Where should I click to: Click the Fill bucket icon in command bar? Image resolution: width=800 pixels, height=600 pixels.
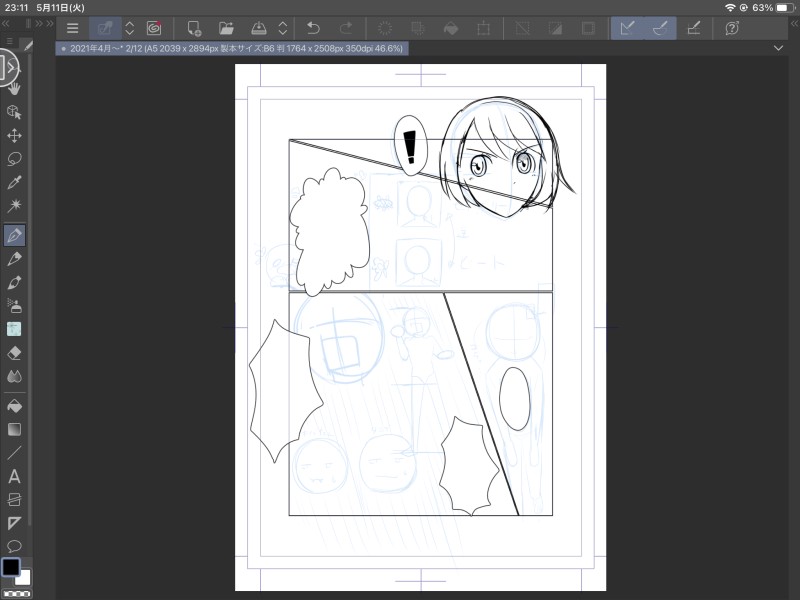451,28
